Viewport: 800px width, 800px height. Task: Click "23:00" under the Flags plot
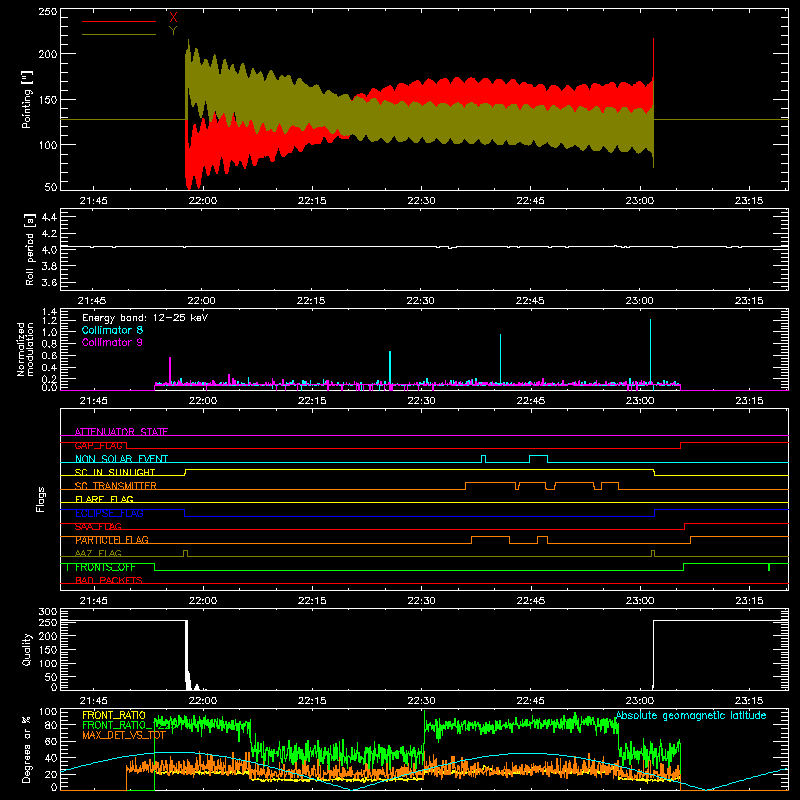click(x=640, y=601)
